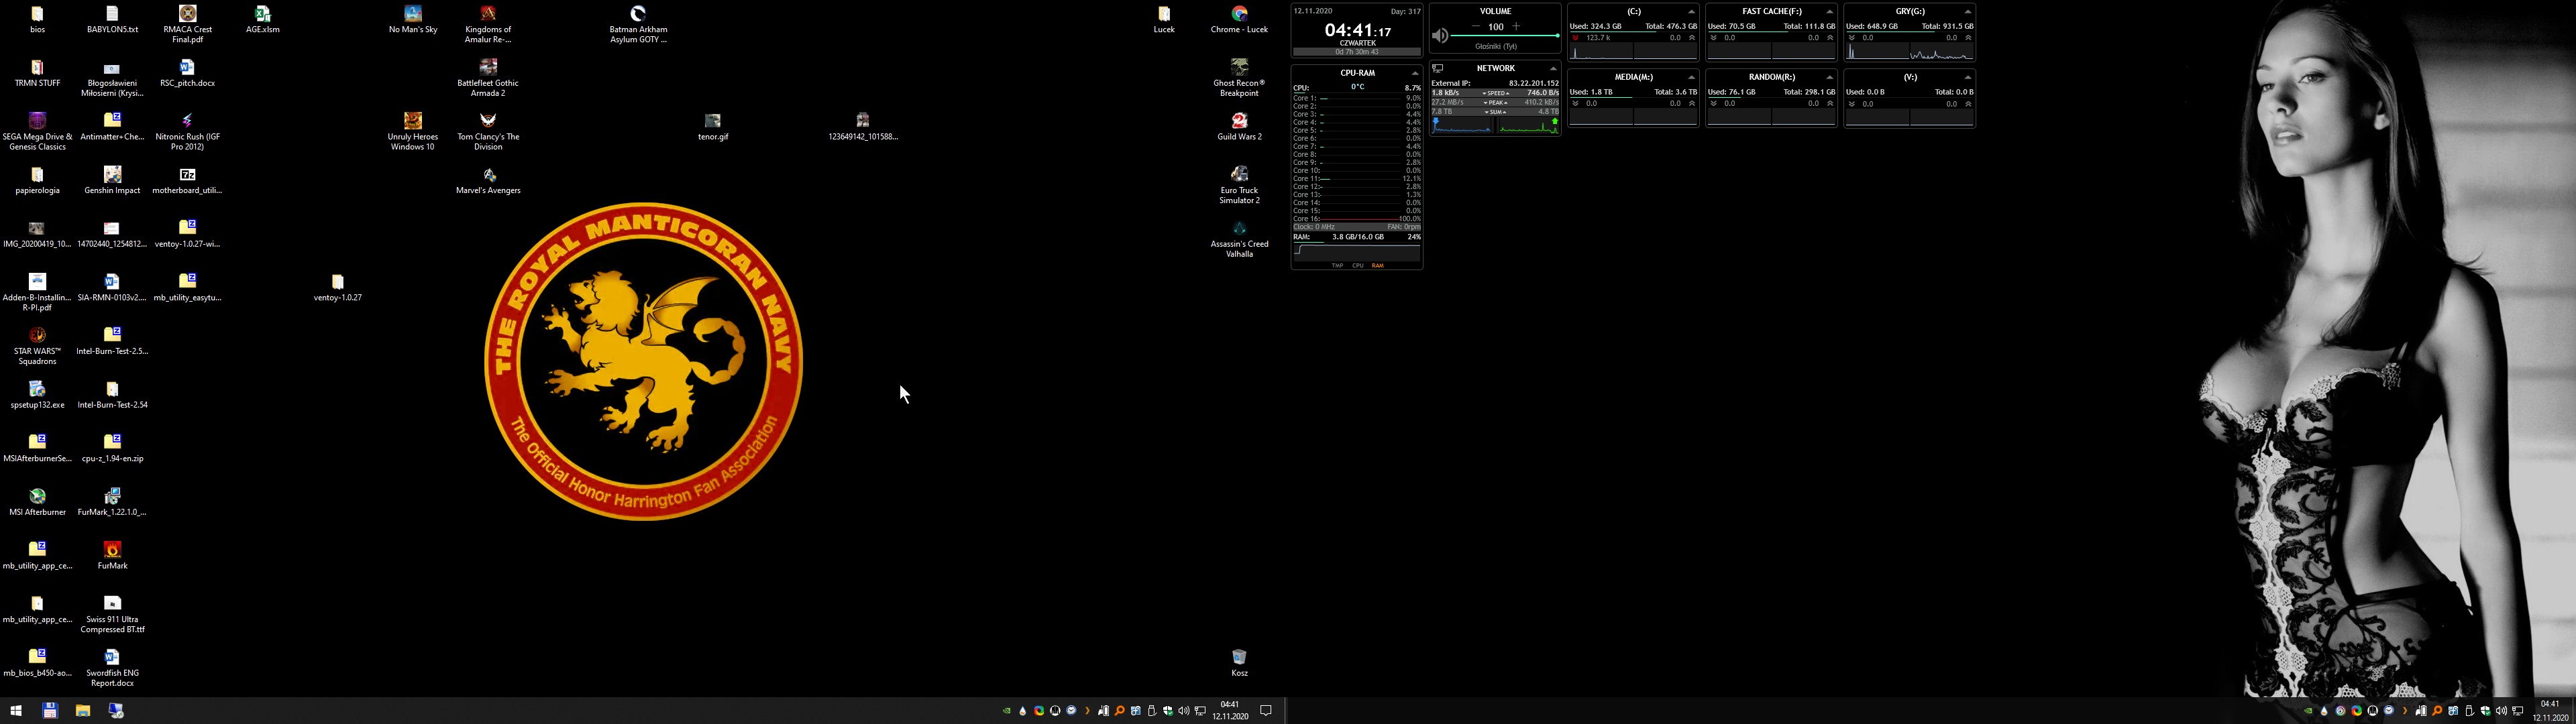The height and width of the screenshot is (724, 2576).
Task: Mute audio via the VOLUME widget speaker icon
Action: (1439, 36)
